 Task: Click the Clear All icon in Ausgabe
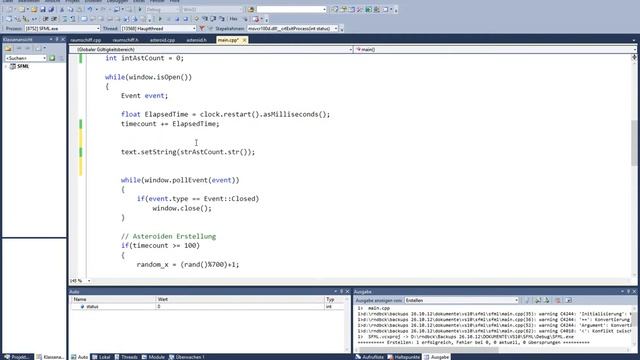point(558,300)
